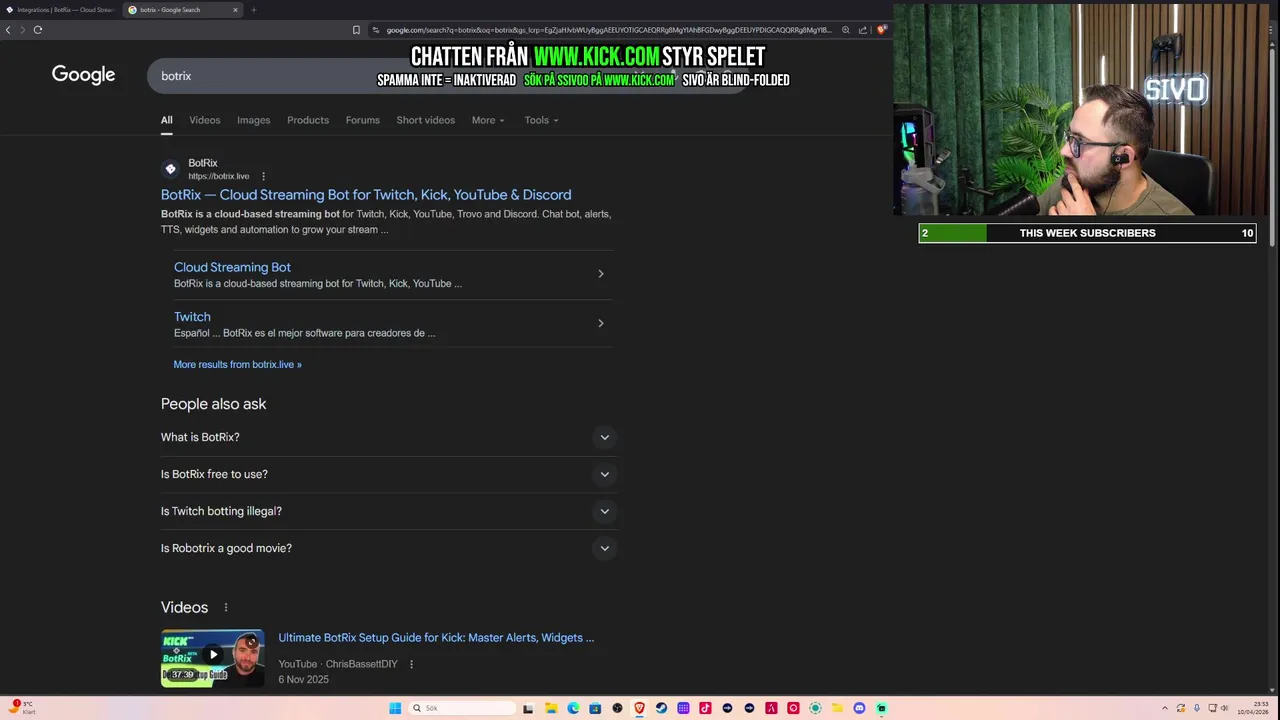This screenshot has width=1280, height=720.
Task: Open the Twitch sitelink
Action: point(192,317)
